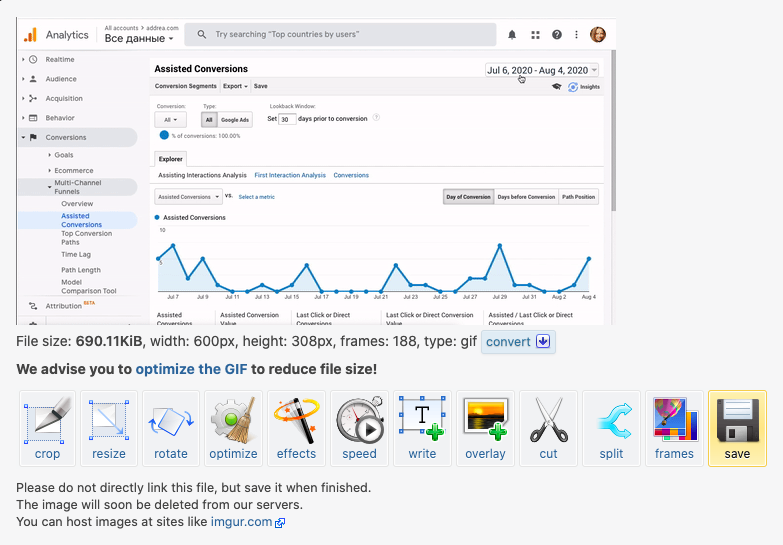This screenshot has width=783, height=545.
Task: Click the Analytics page vertical scrollbar
Action: click(613, 130)
